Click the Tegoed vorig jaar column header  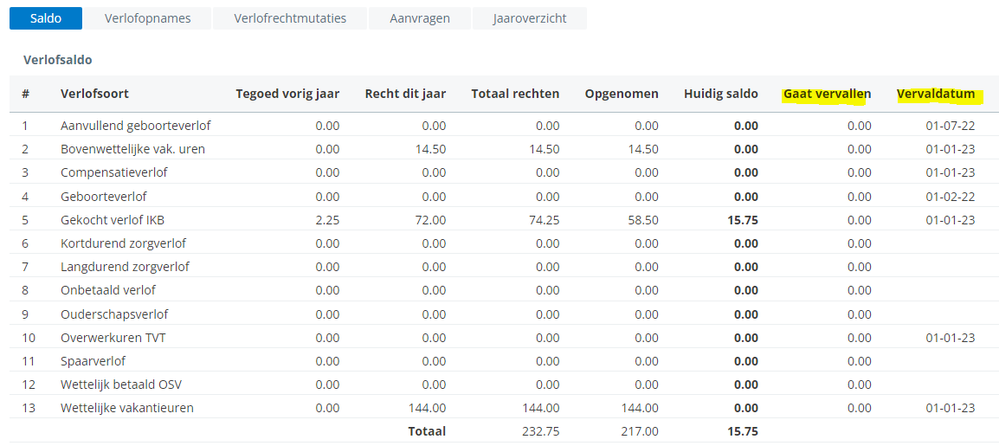pyautogui.click(x=287, y=94)
